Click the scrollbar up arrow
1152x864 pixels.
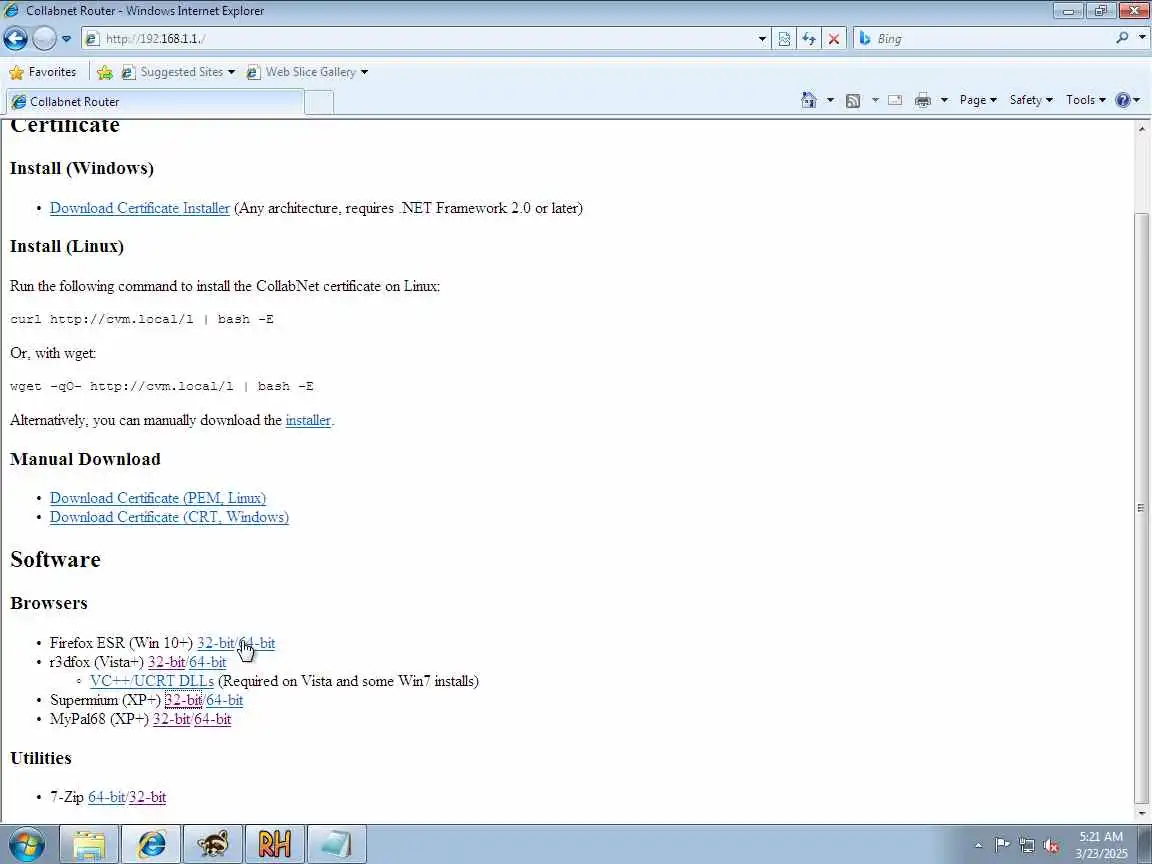point(1141,128)
